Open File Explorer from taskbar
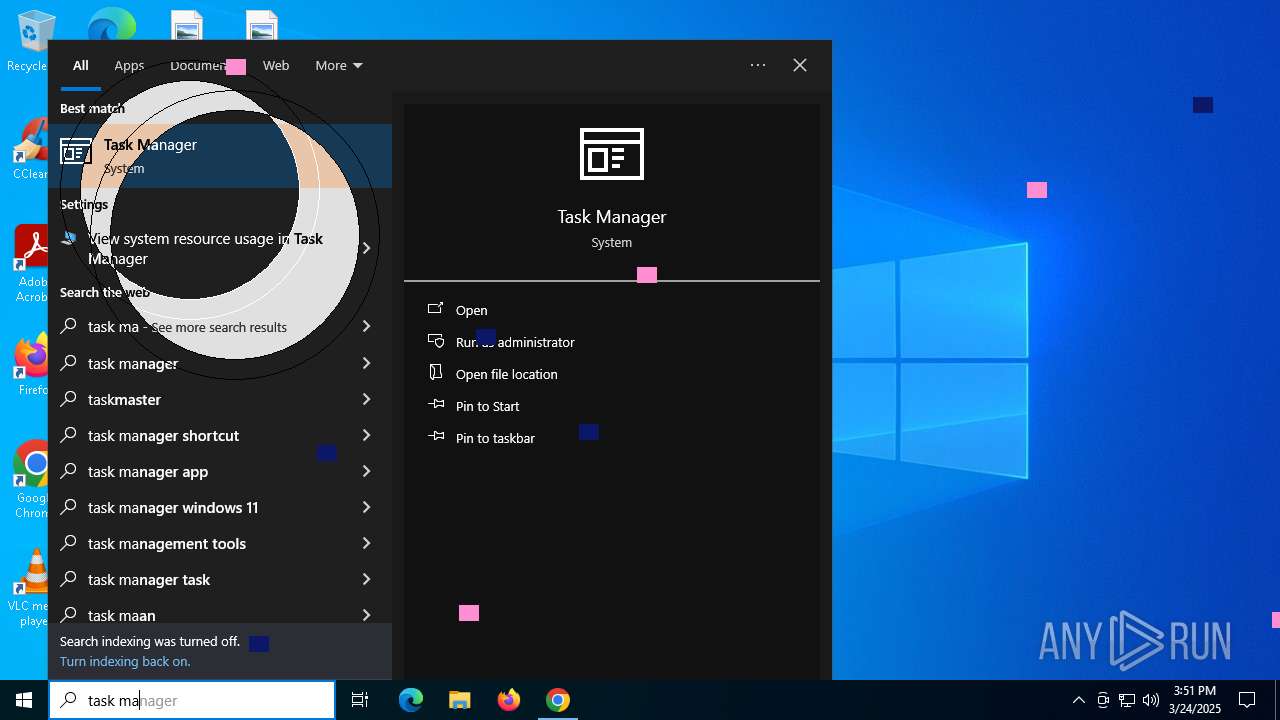Viewport: 1280px width, 720px height. (x=460, y=700)
